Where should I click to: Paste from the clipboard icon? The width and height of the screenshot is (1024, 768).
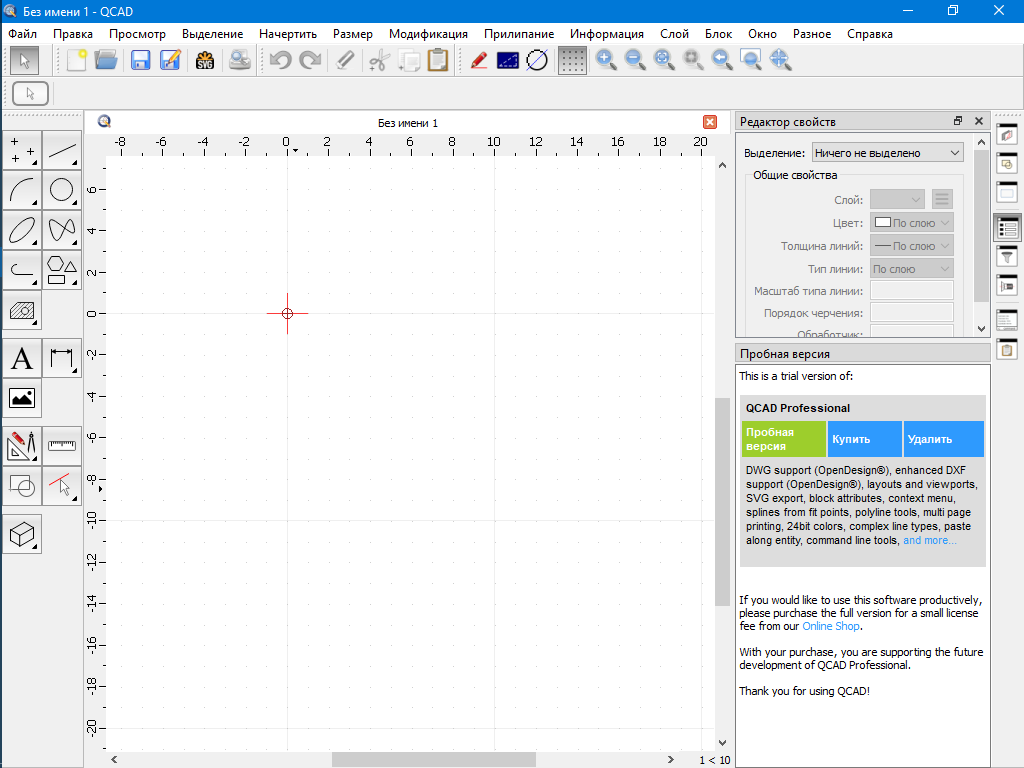pyautogui.click(x=438, y=60)
